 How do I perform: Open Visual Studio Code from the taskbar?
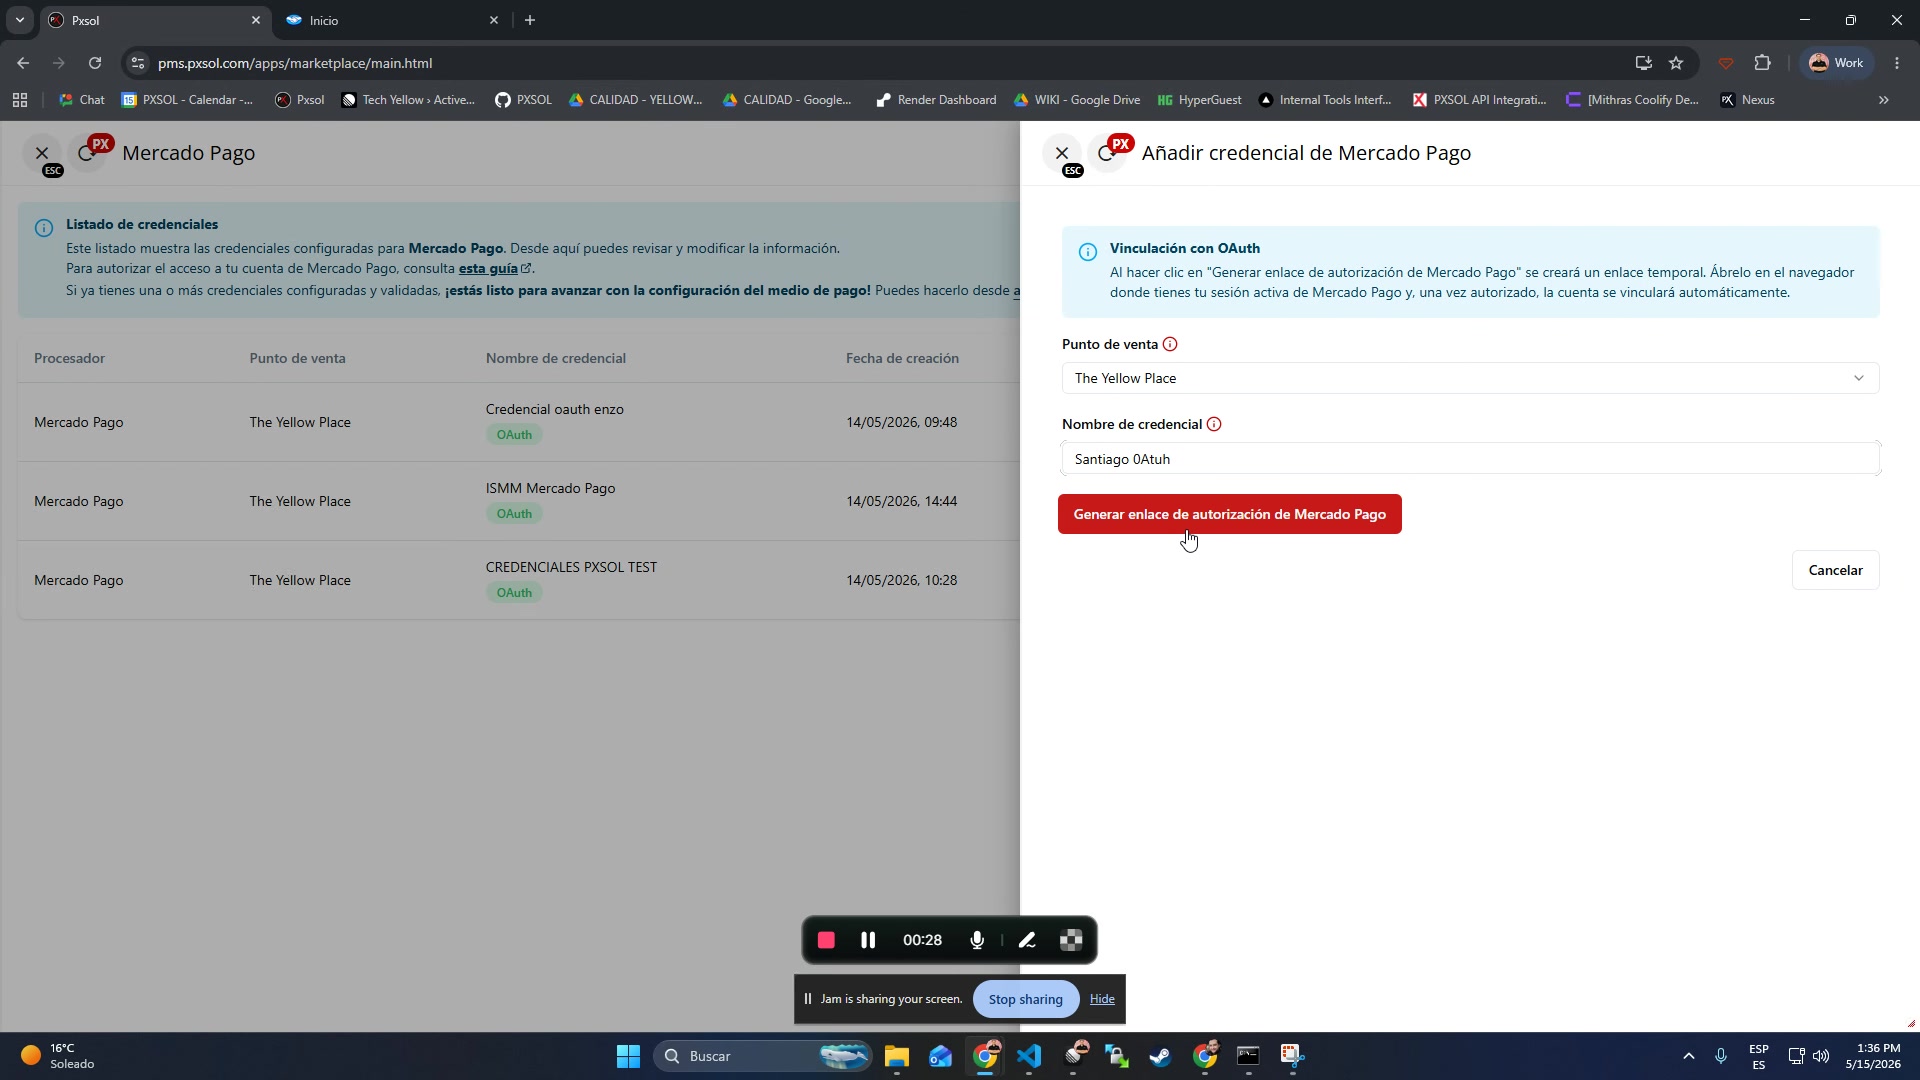[x=1029, y=1056]
